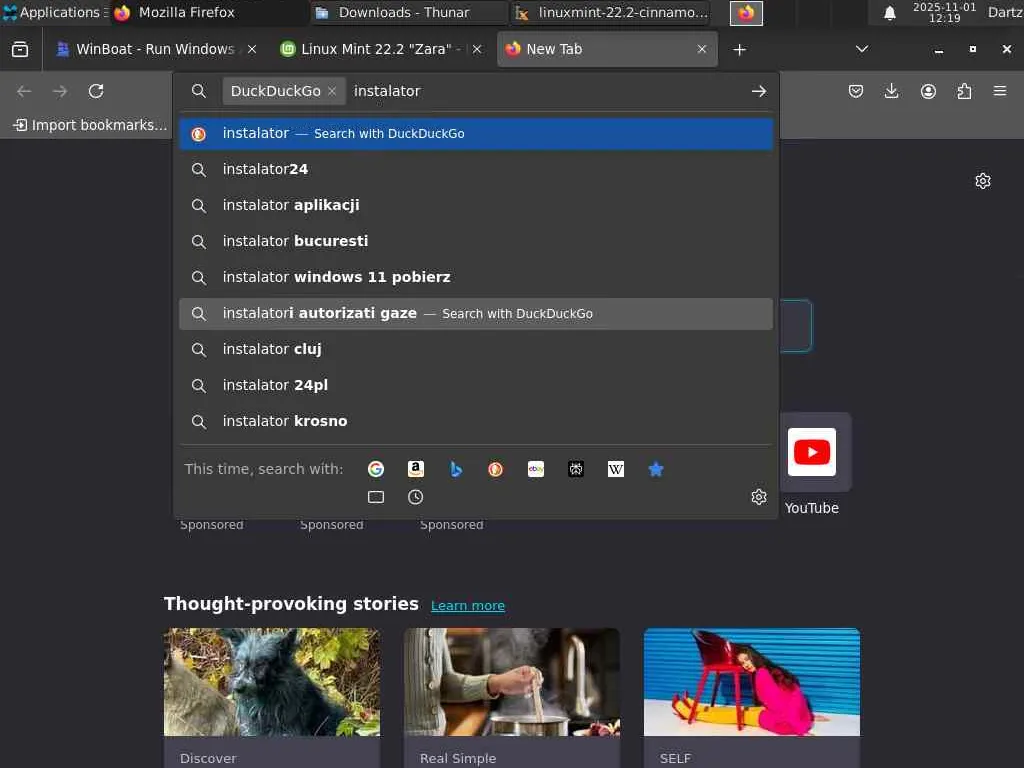
Task: Open the Downloads panel
Action: tap(891, 91)
